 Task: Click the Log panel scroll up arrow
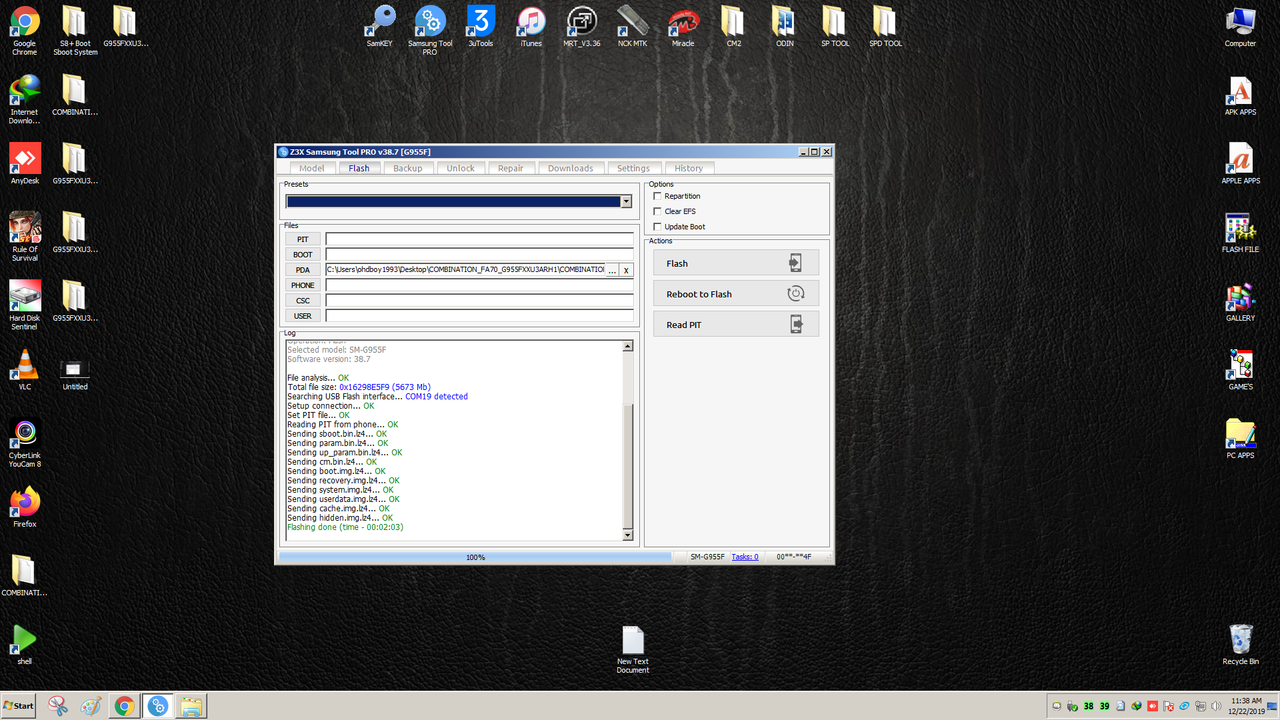tap(628, 347)
